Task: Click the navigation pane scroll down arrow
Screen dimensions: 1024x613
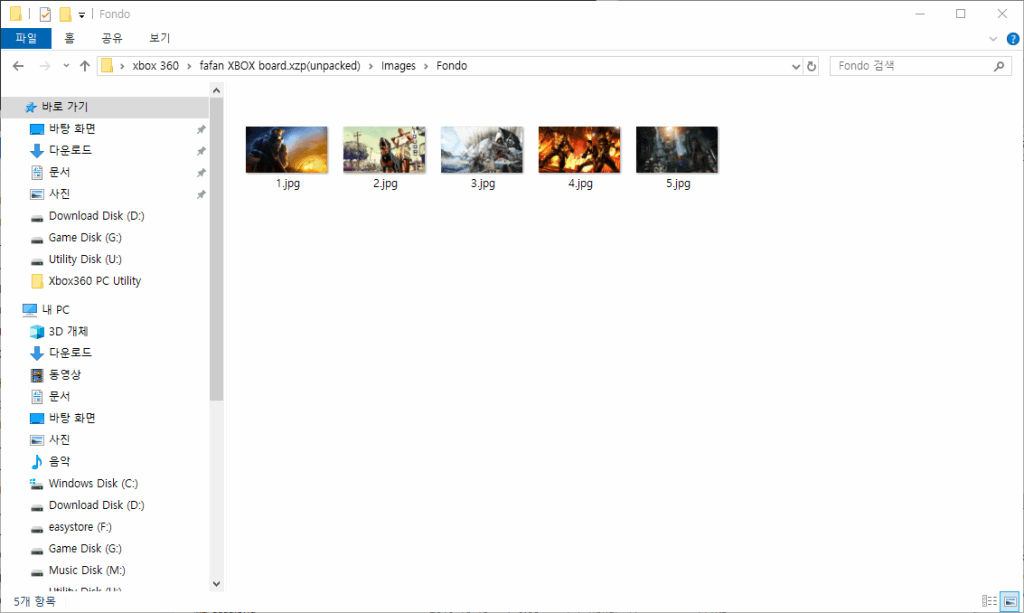Action: click(217, 584)
